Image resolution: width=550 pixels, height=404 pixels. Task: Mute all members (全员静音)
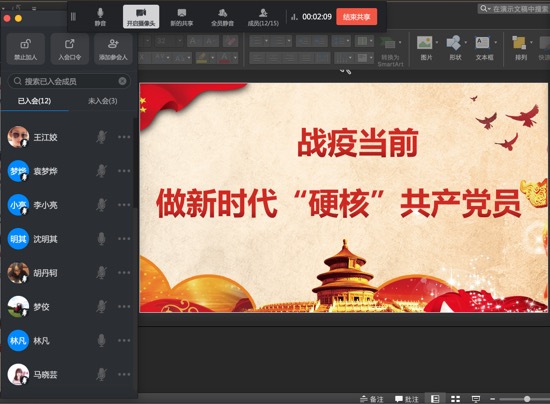point(222,17)
